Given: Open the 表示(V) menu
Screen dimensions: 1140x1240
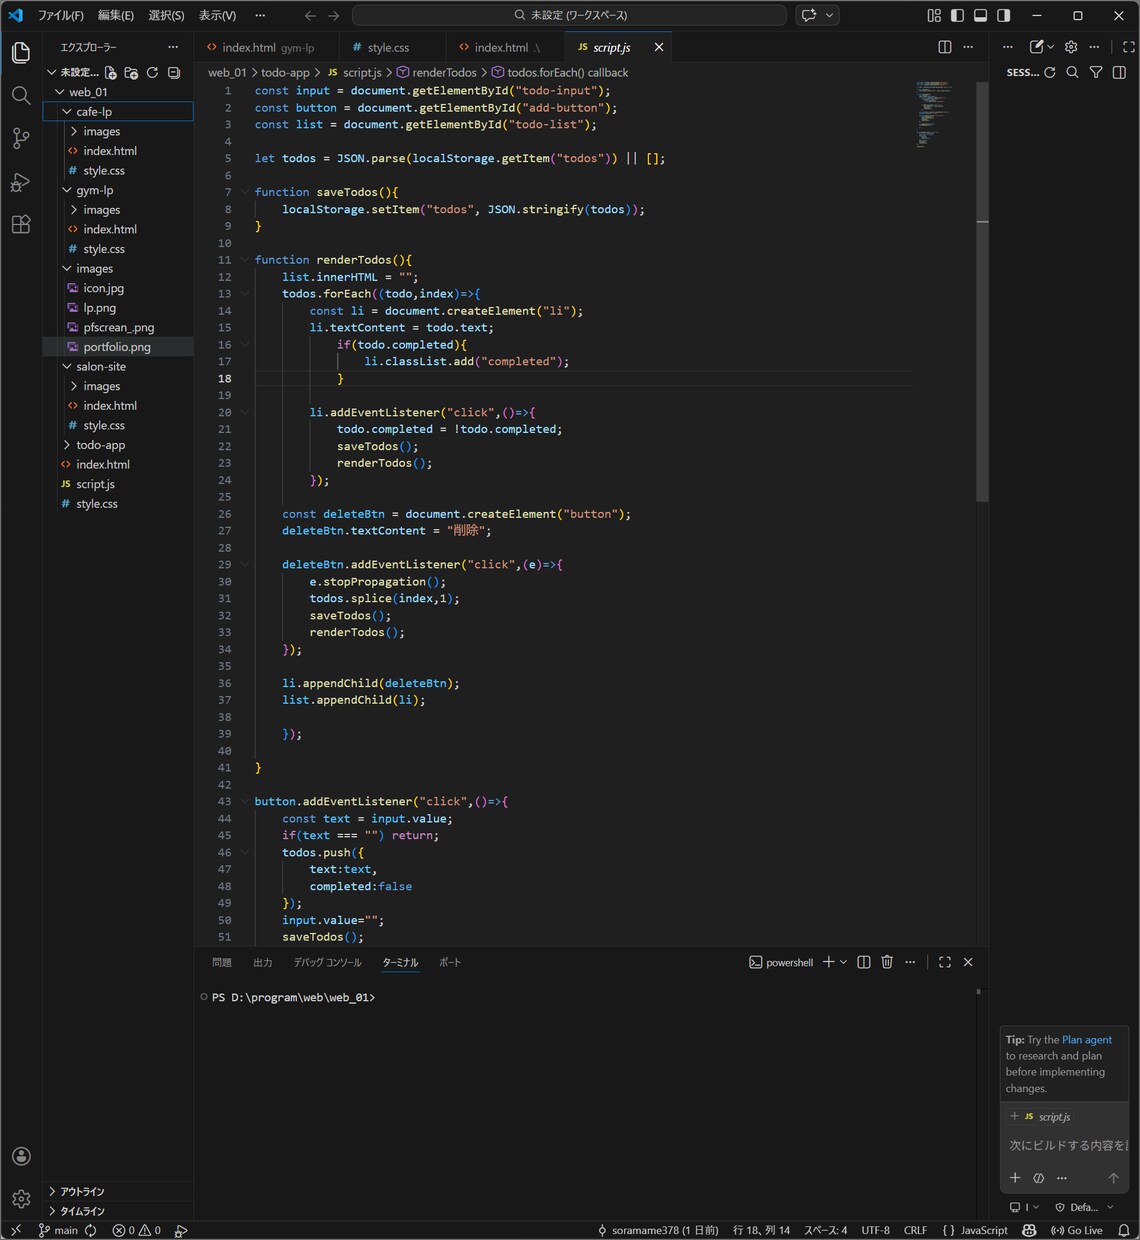Looking at the screenshot, I should 217,15.
